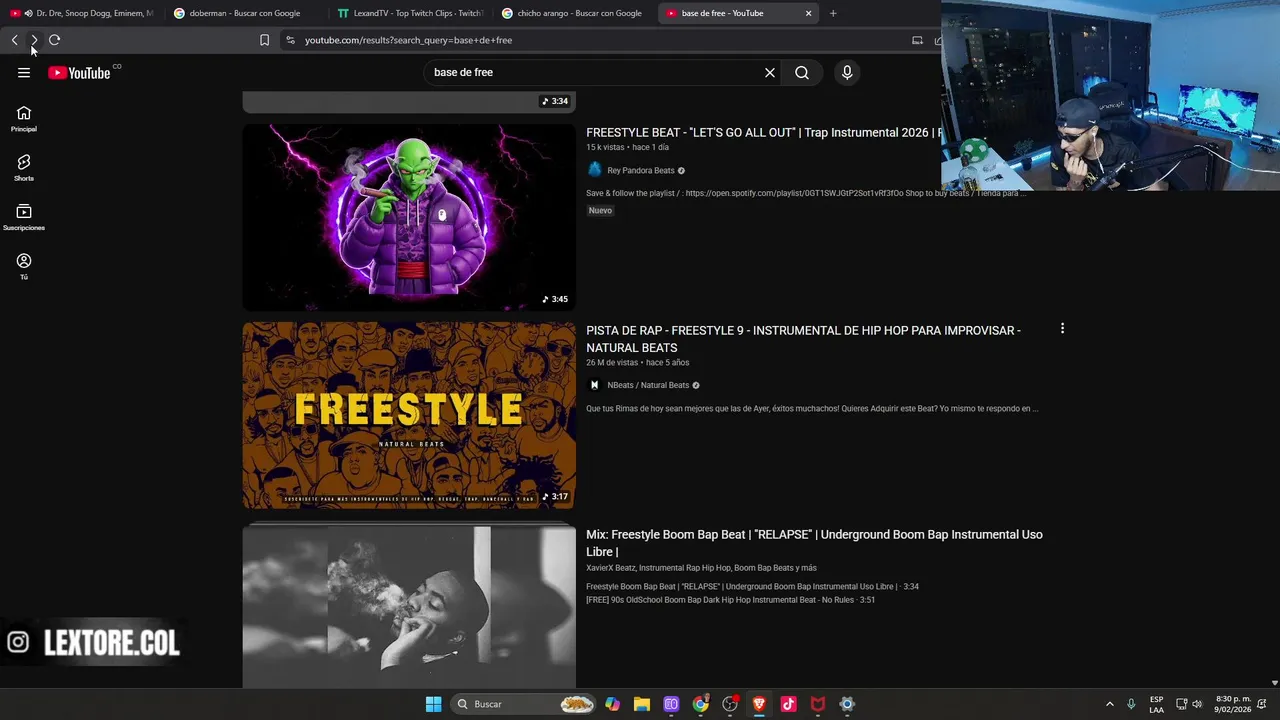Open Copilot from the taskbar

tap(612, 704)
